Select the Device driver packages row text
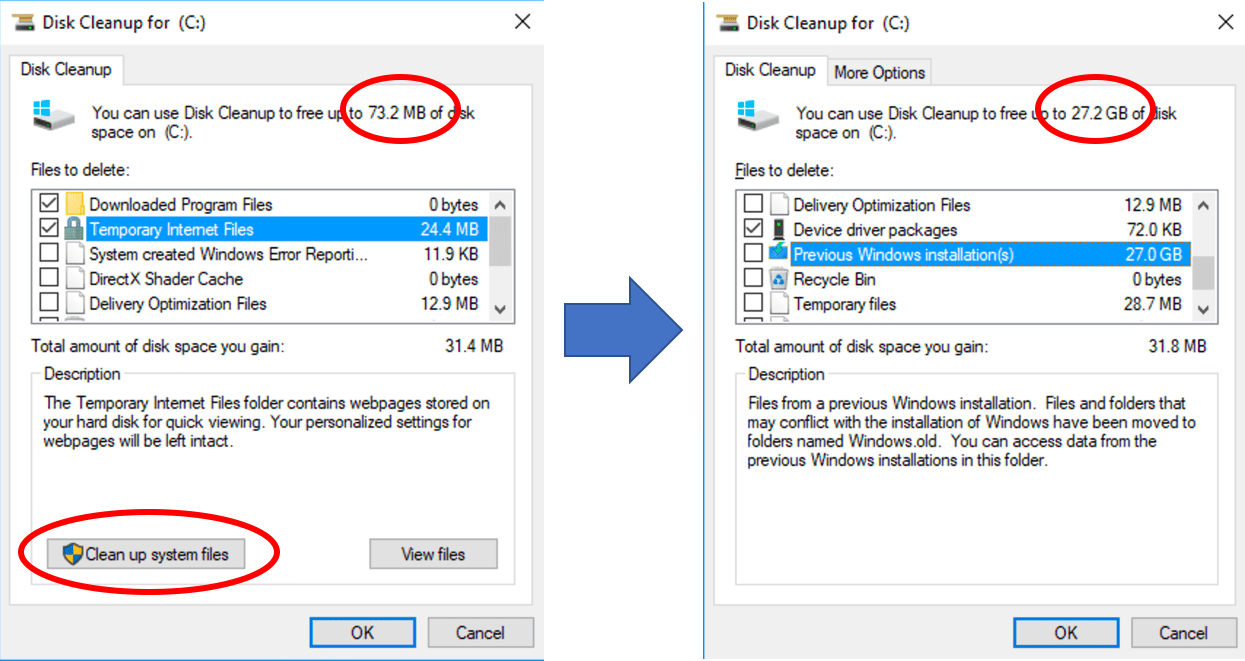The width and height of the screenshot is (1245, 661). coord(875,229)
